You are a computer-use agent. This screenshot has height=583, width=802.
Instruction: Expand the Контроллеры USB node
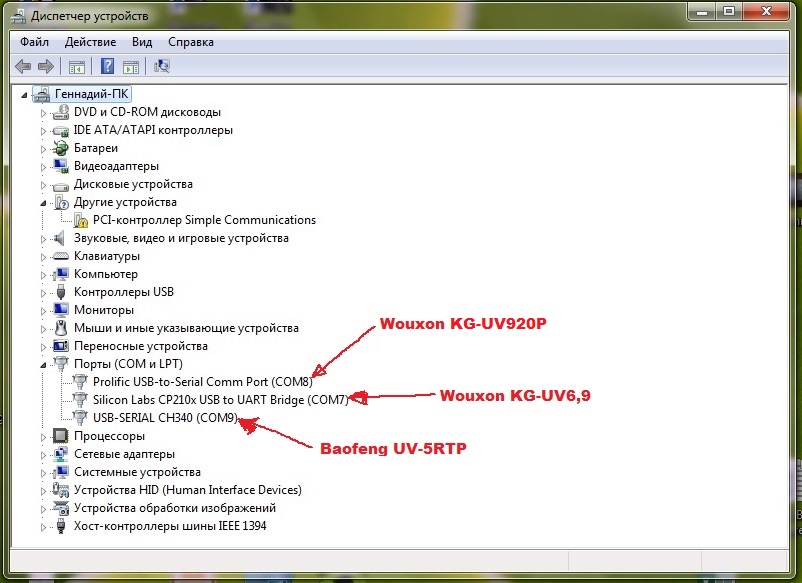(43, 293)
